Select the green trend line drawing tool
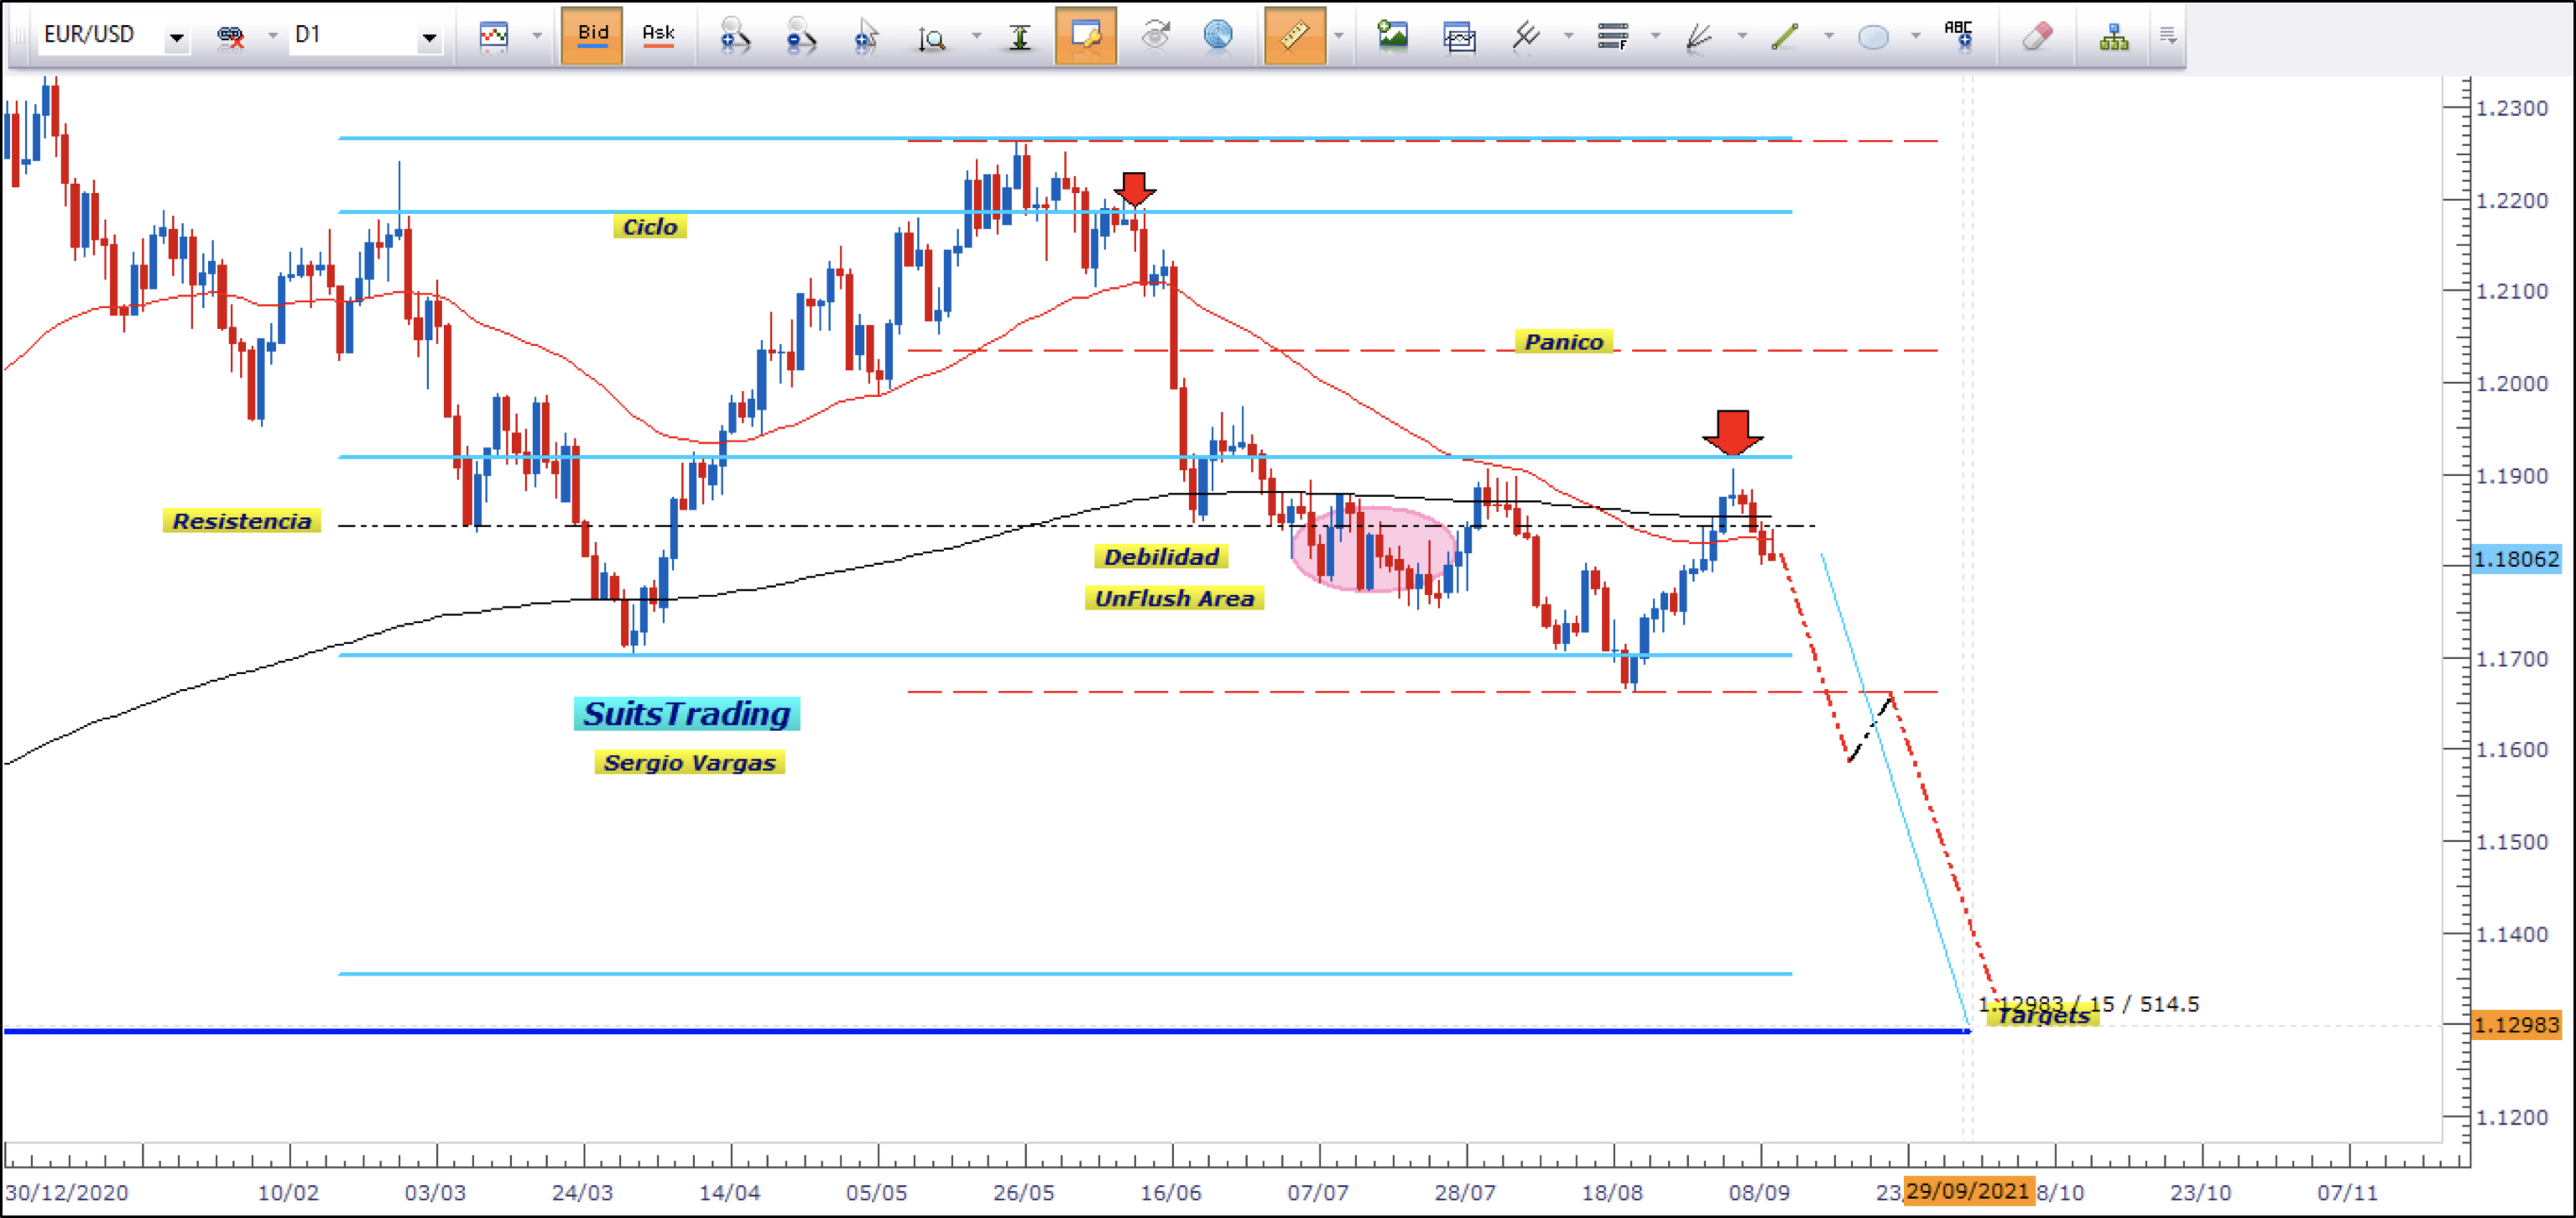This screenshot has width=2576, height=1218. (1785, 36)
